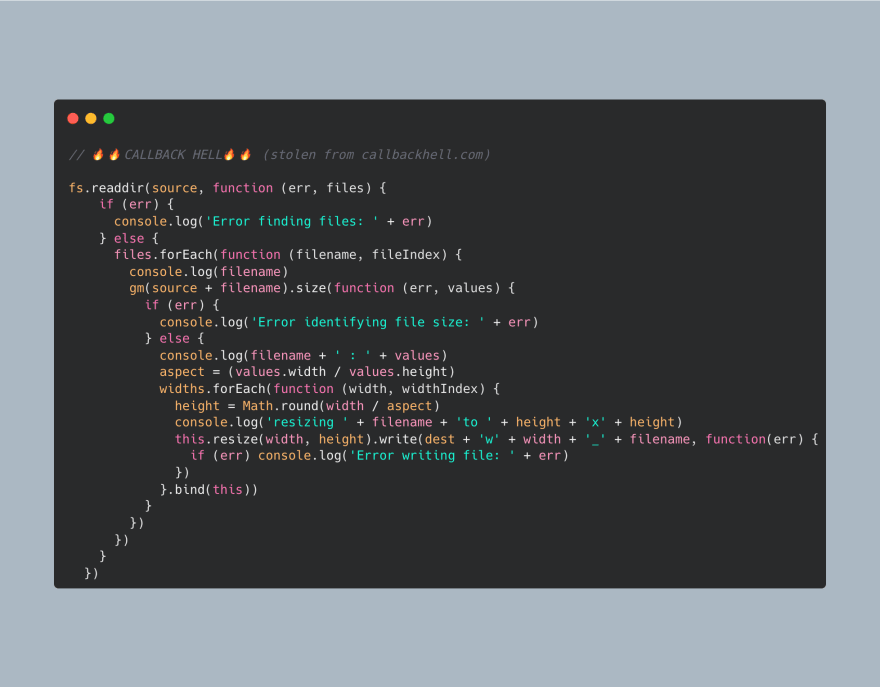Click the string 'Error finding files: '
Screen dimensions: 880x687
(292, 222)
